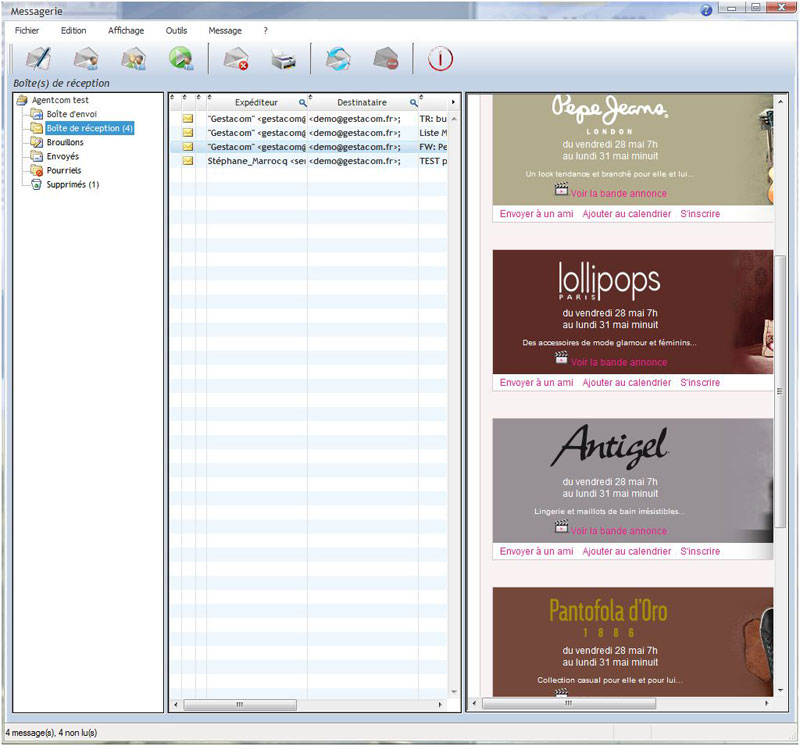This screenshot has height=746, width=800.
Task: Select the Boîte de réception (4) folder
Action: (89, 128)
